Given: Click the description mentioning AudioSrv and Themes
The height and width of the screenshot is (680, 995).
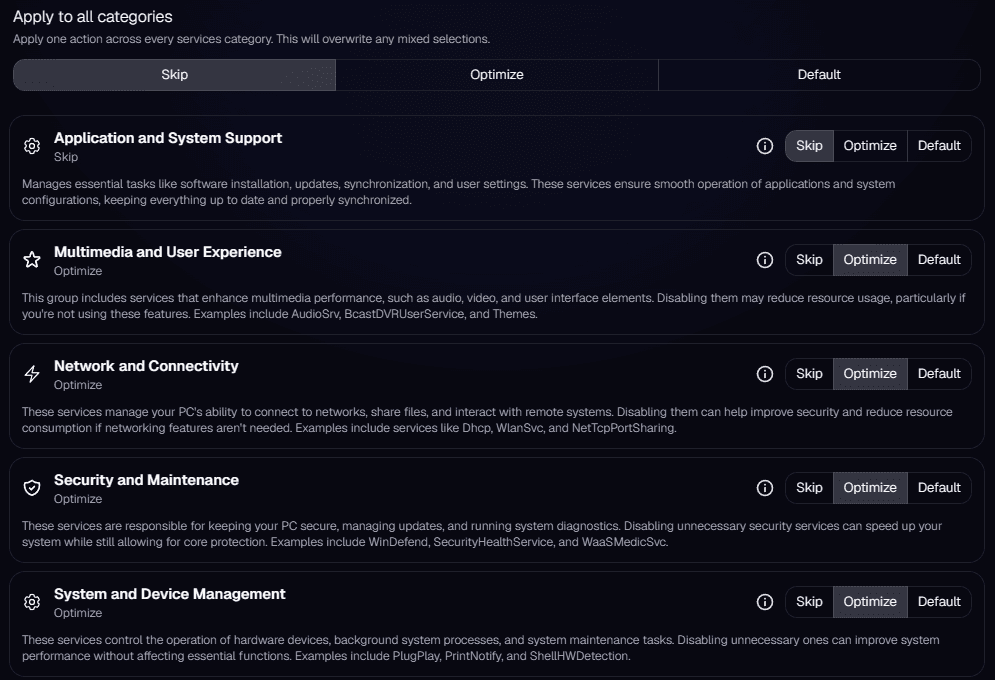Looking at the screenshot, I should click(494, 306).
